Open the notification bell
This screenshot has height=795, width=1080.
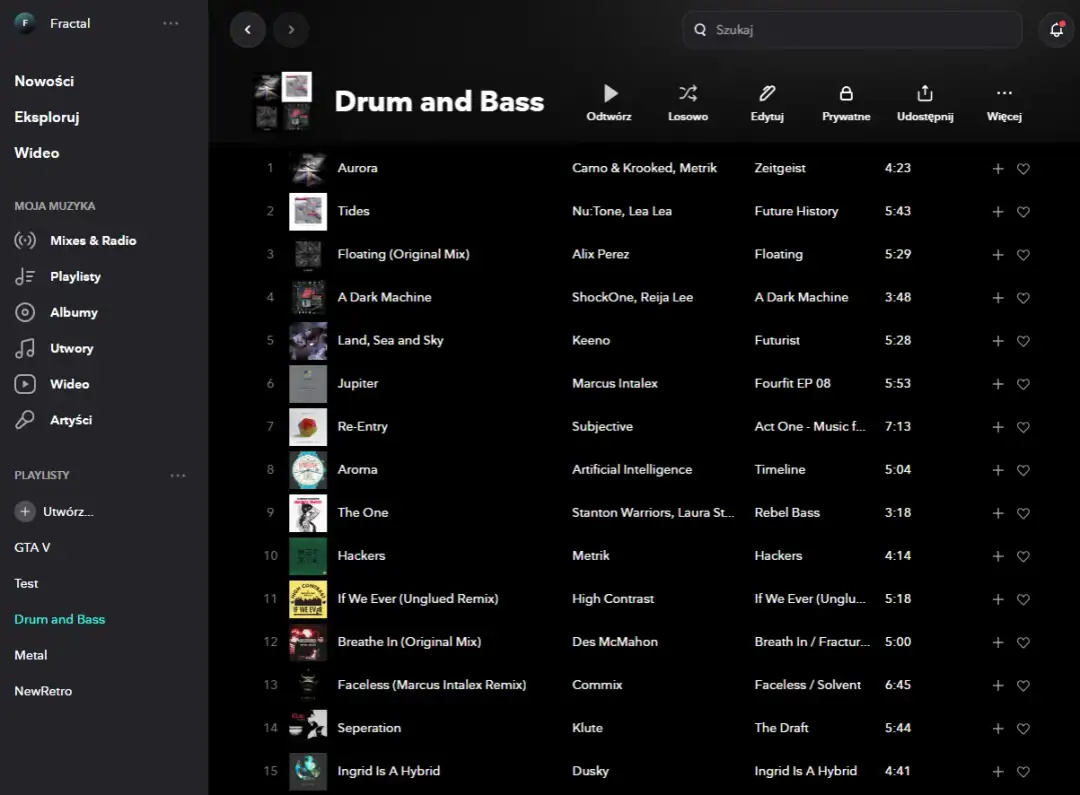coord(1055,29)
